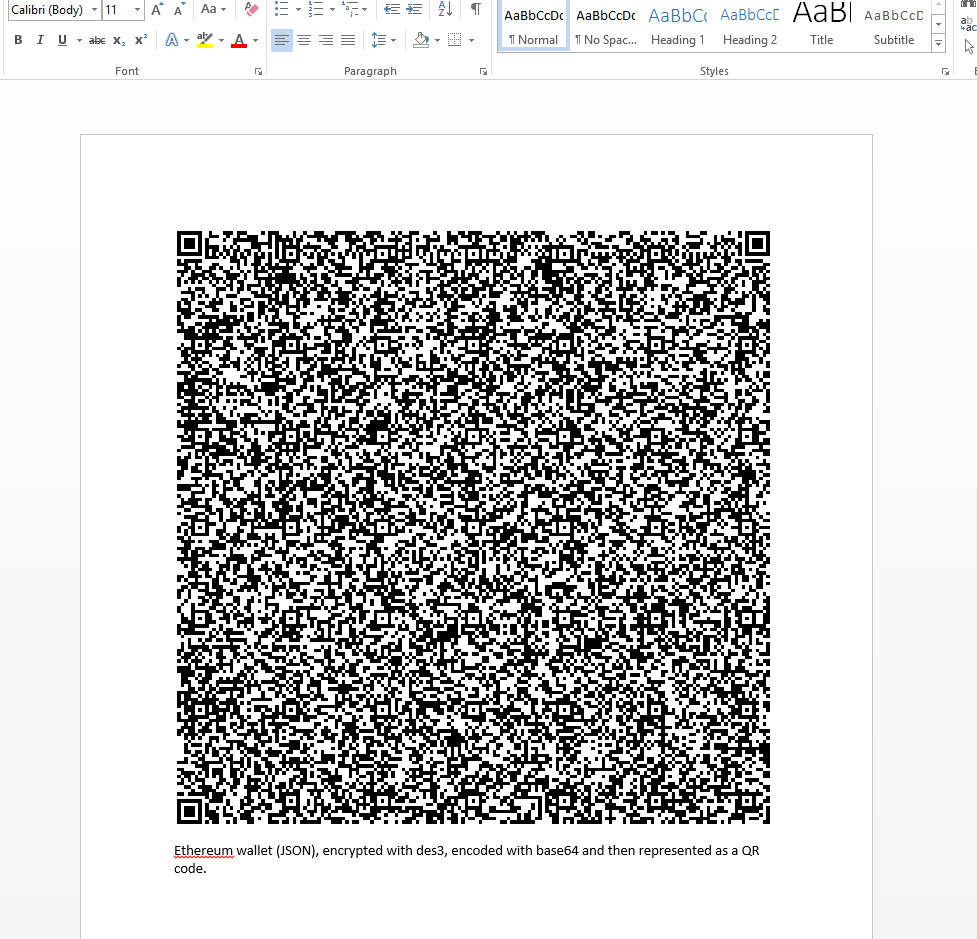Click the Align Right icon
Image resolution: width=977 pixels, height=939 pixels.
[x=326, y=41]
